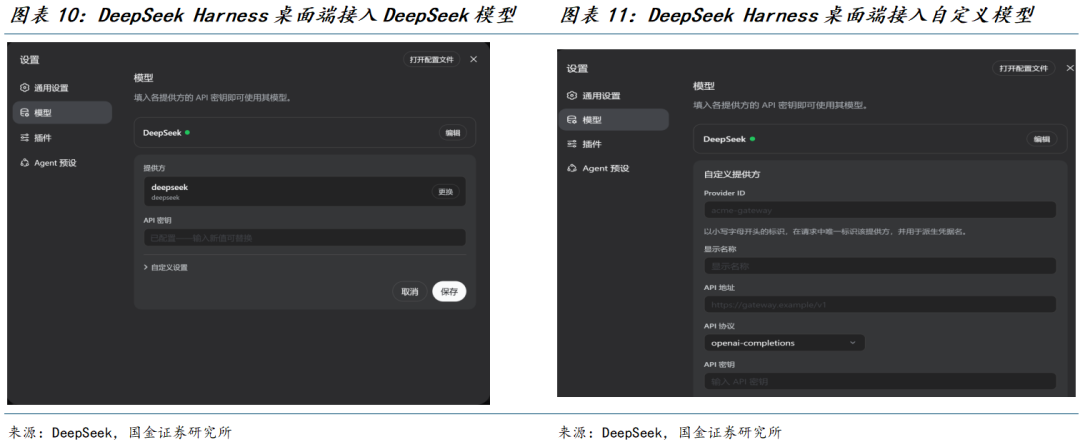The width and height of the screenshot is (1080, 442).
Task: Click 编辑 button for DeepSeek in left window
Action: pos(452,133)
